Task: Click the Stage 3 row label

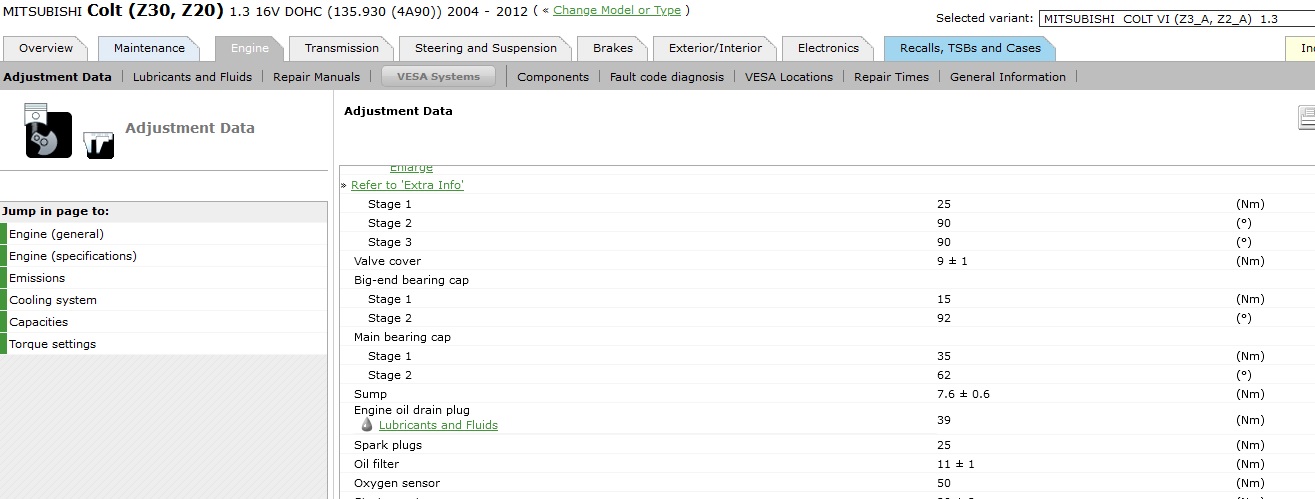Action: pos(390,242)
